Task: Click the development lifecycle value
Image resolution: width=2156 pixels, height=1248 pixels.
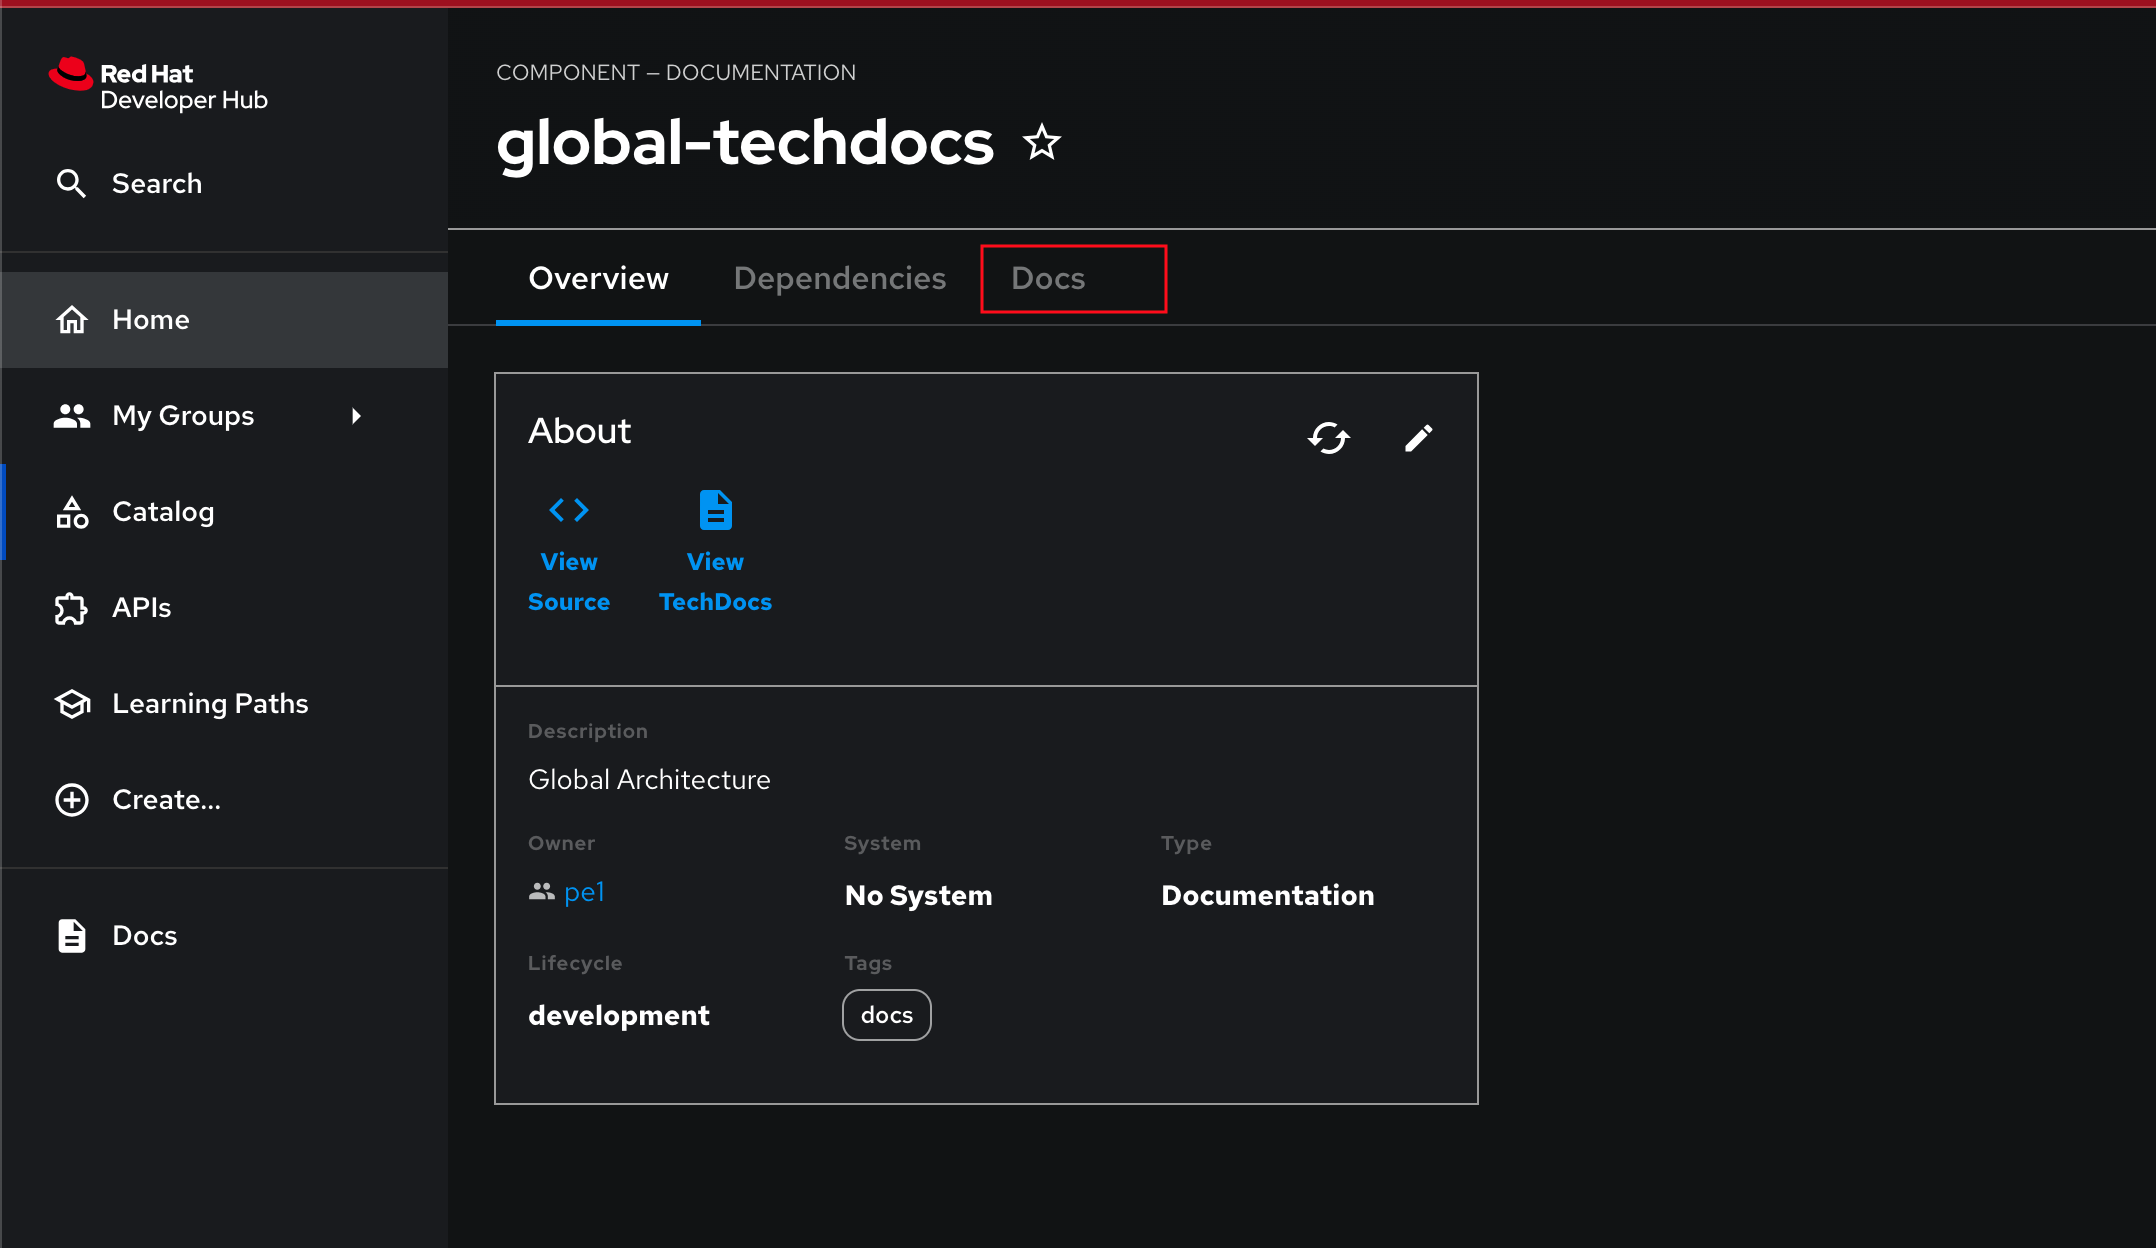Action: (619, 1015)
